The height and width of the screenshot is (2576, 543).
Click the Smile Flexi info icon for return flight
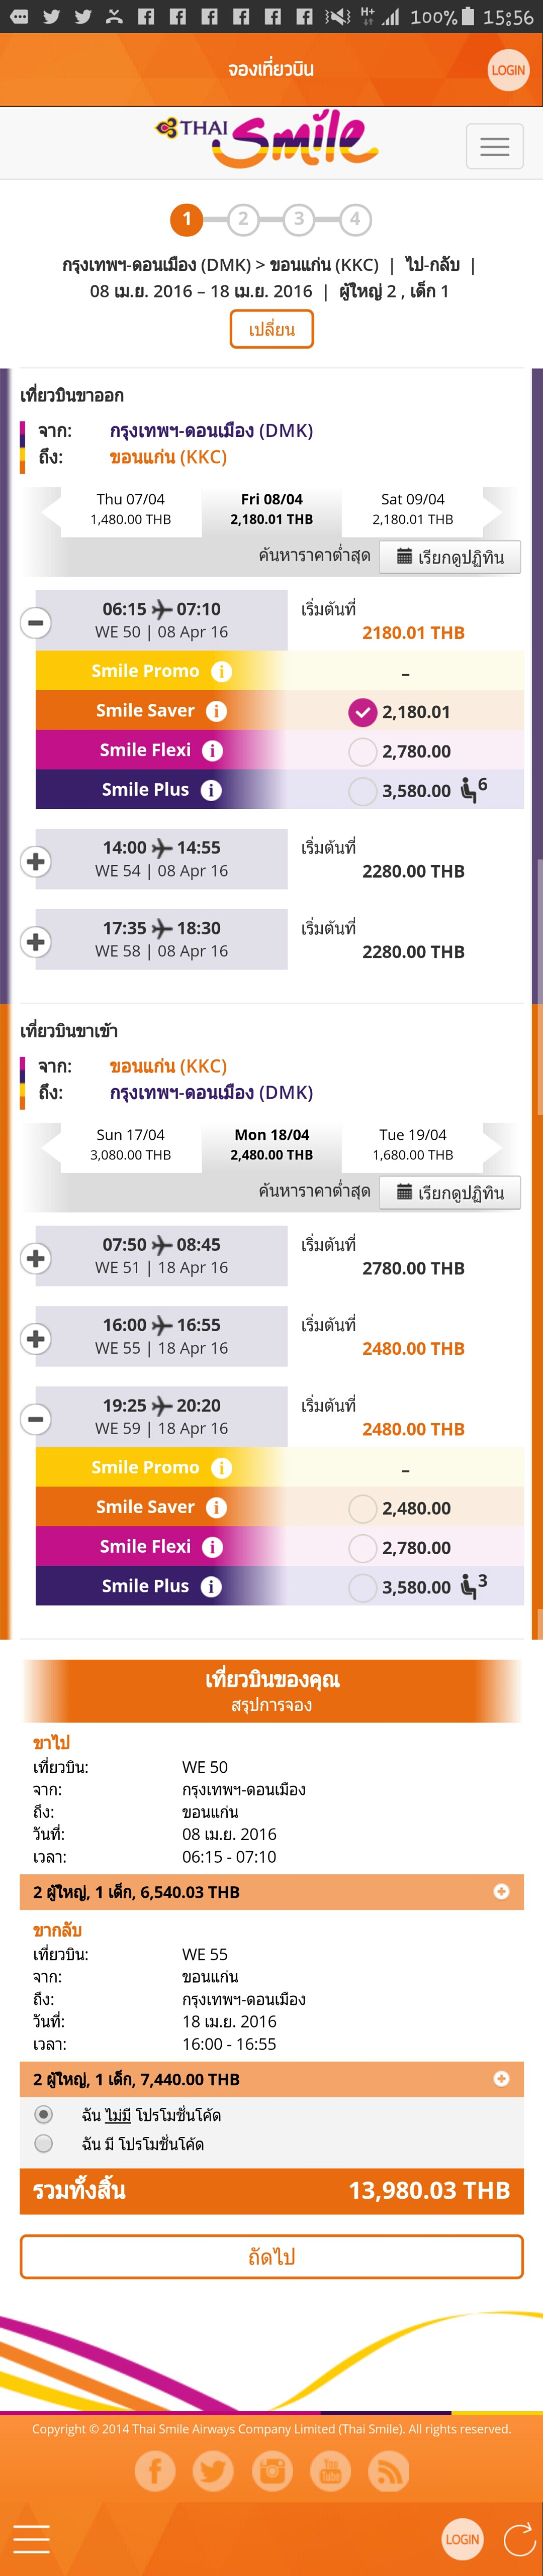pyautogui.click(x=212, y=1546)
